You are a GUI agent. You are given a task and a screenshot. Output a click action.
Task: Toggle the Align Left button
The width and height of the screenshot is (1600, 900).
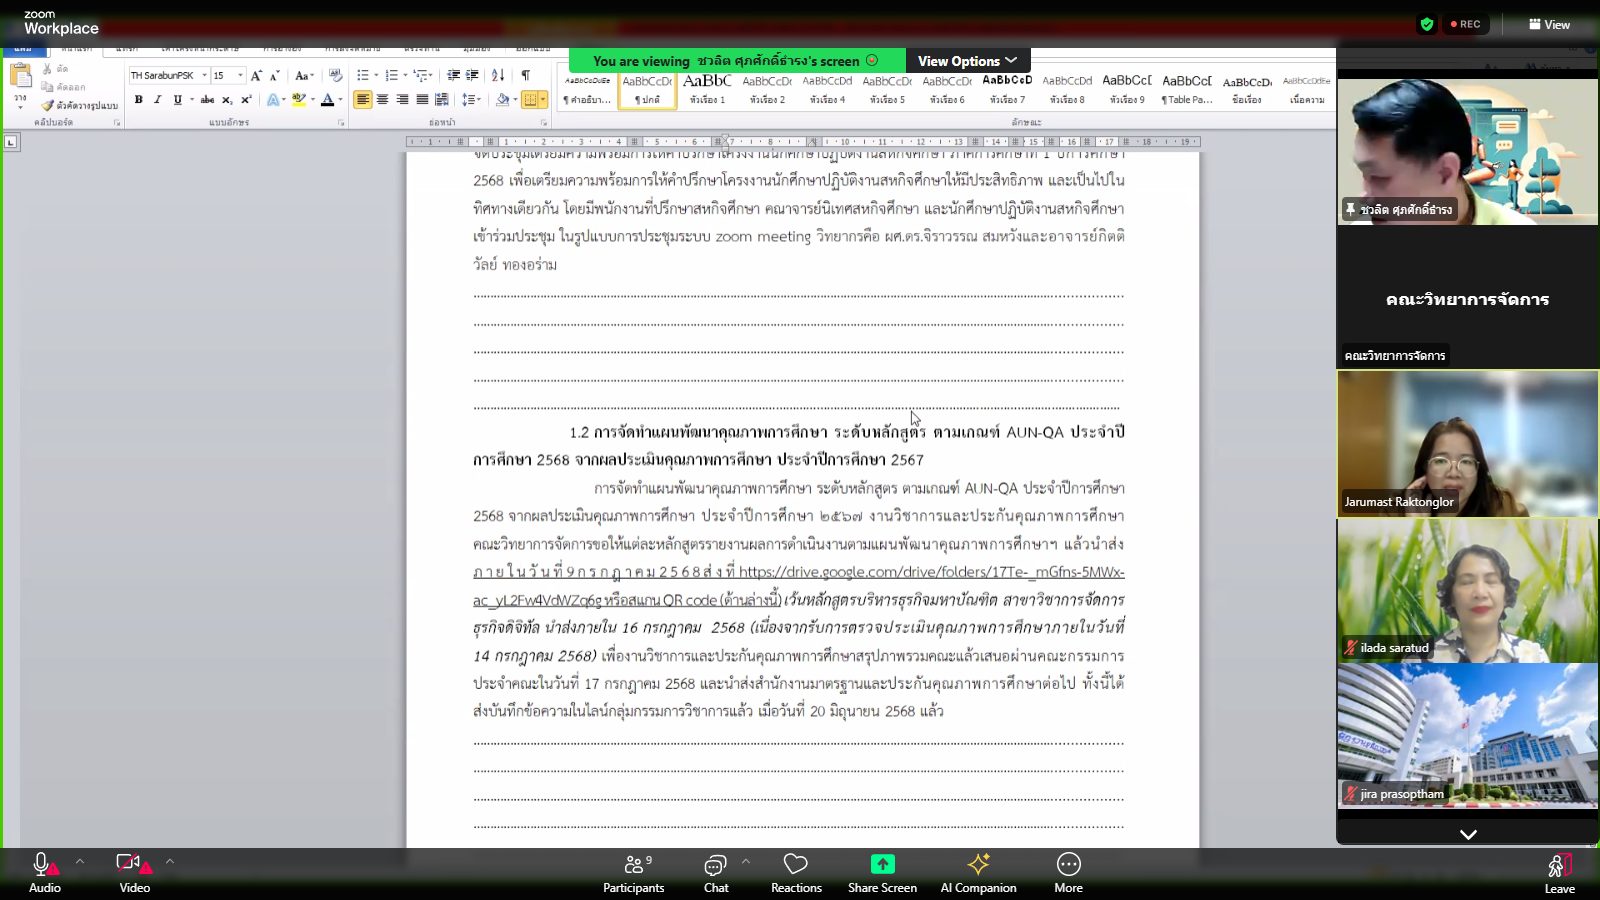362,99
